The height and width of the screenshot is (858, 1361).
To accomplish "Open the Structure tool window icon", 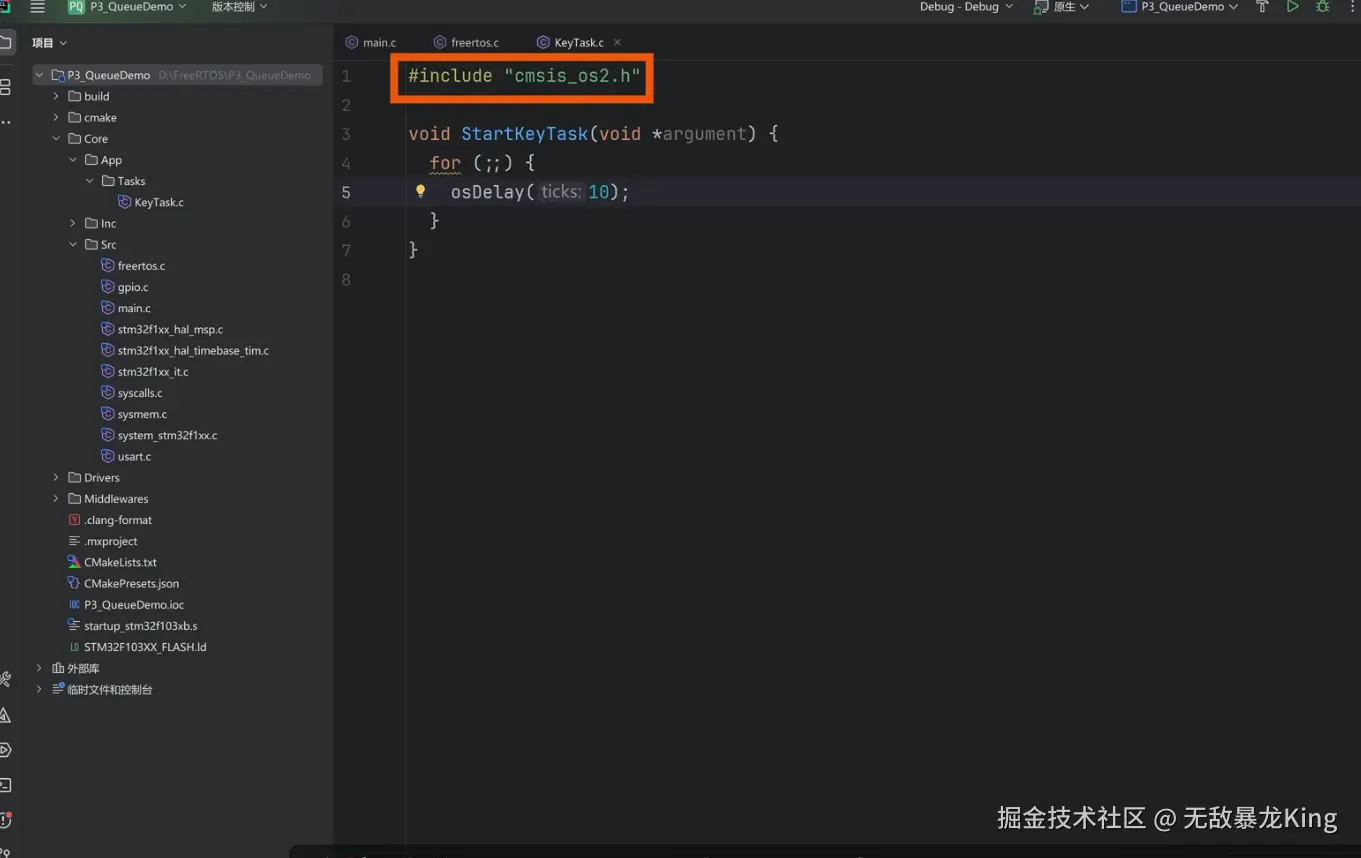I will 5,87.
